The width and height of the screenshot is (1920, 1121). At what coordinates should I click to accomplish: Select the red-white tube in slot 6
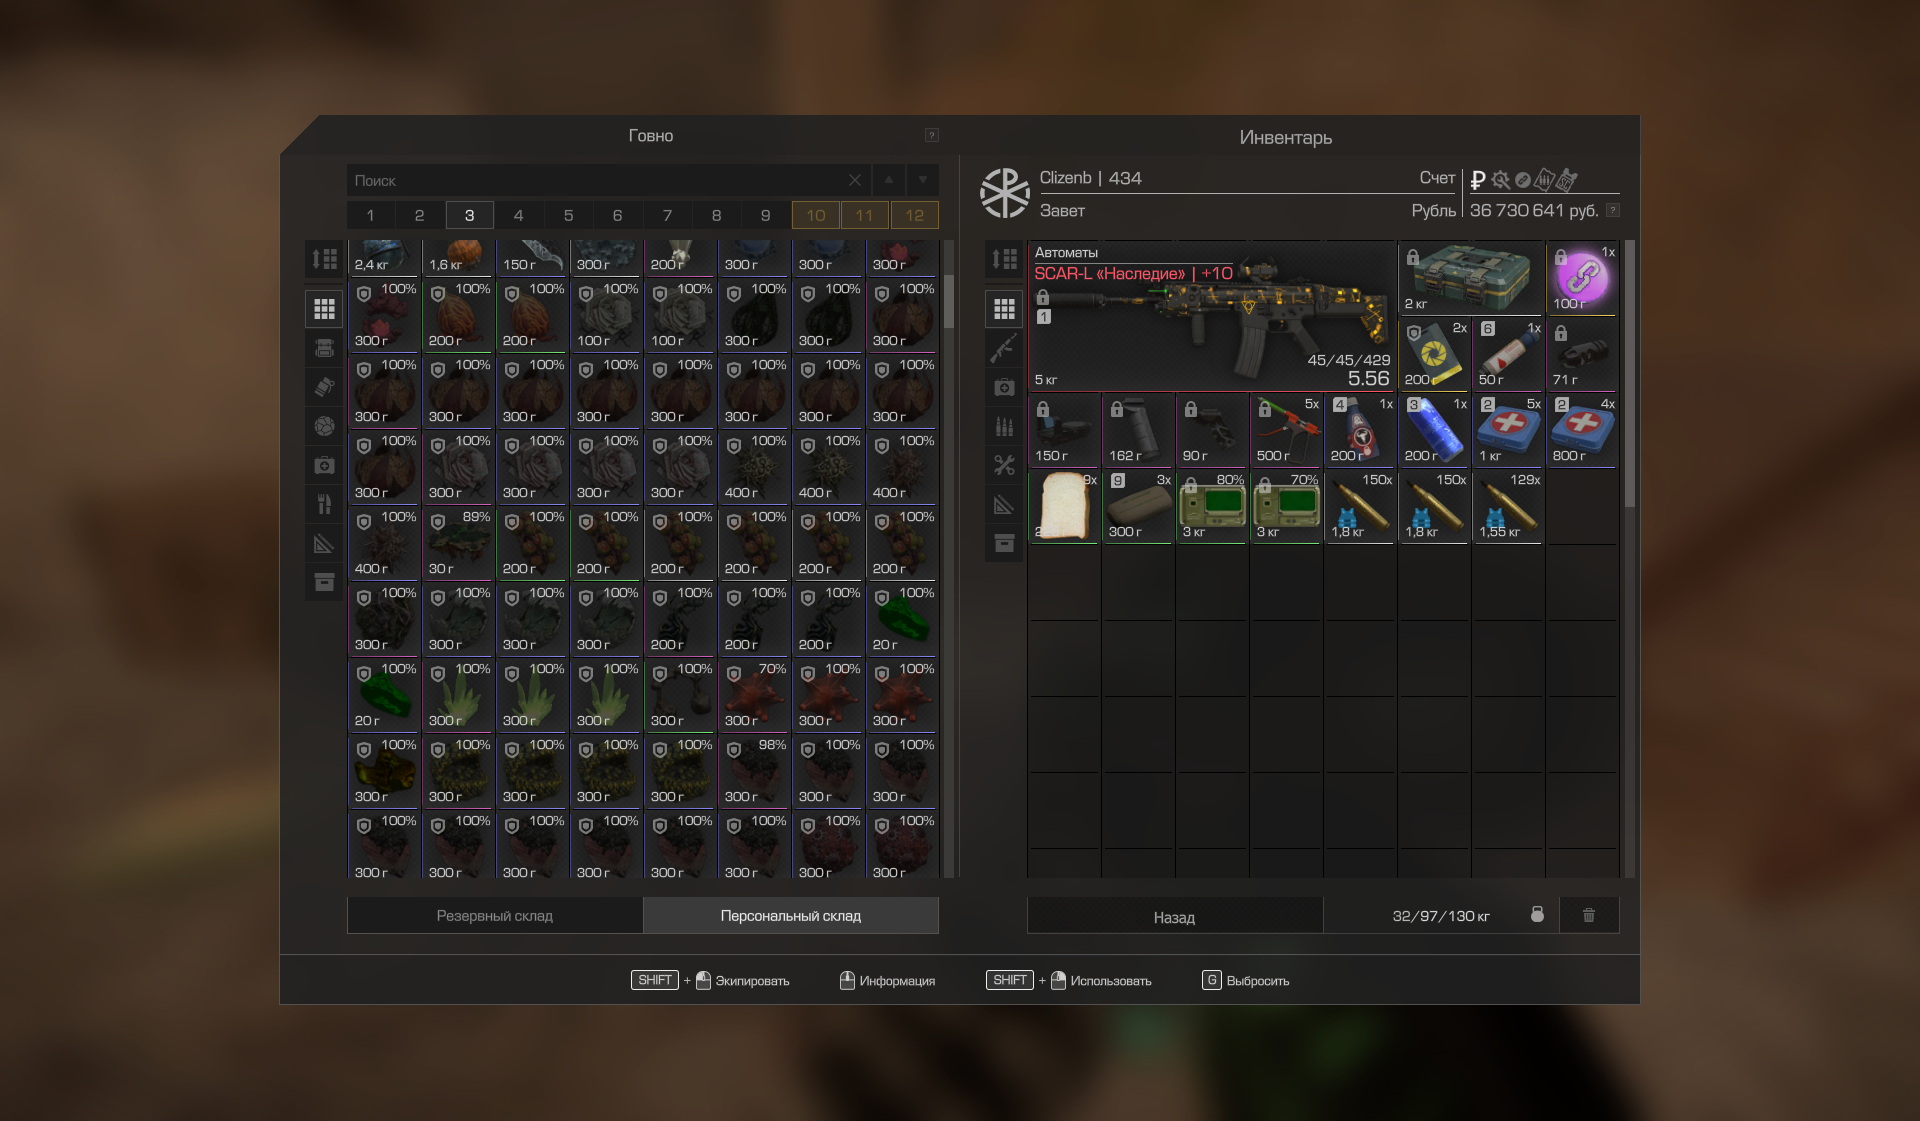(1508, 353)
